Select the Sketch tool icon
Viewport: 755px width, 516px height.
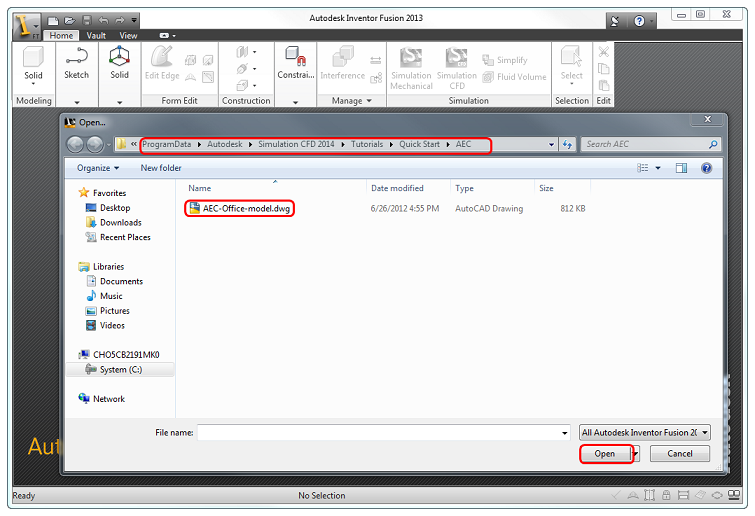(x=77, y=57)
